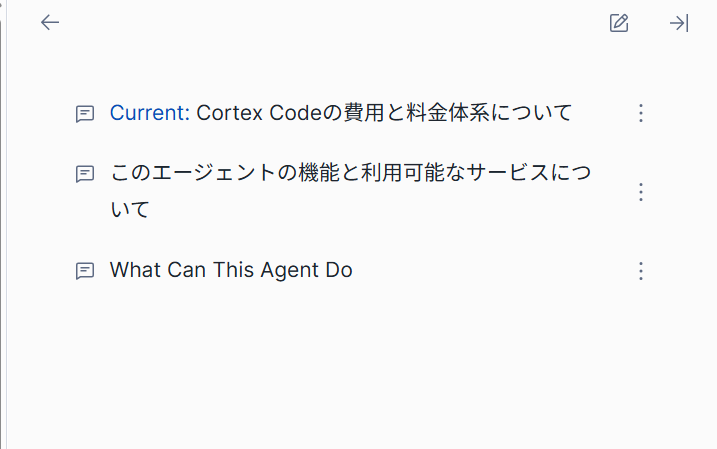Click the blue "Current:" label
The image size is (717, 449).
pos(149,113)
